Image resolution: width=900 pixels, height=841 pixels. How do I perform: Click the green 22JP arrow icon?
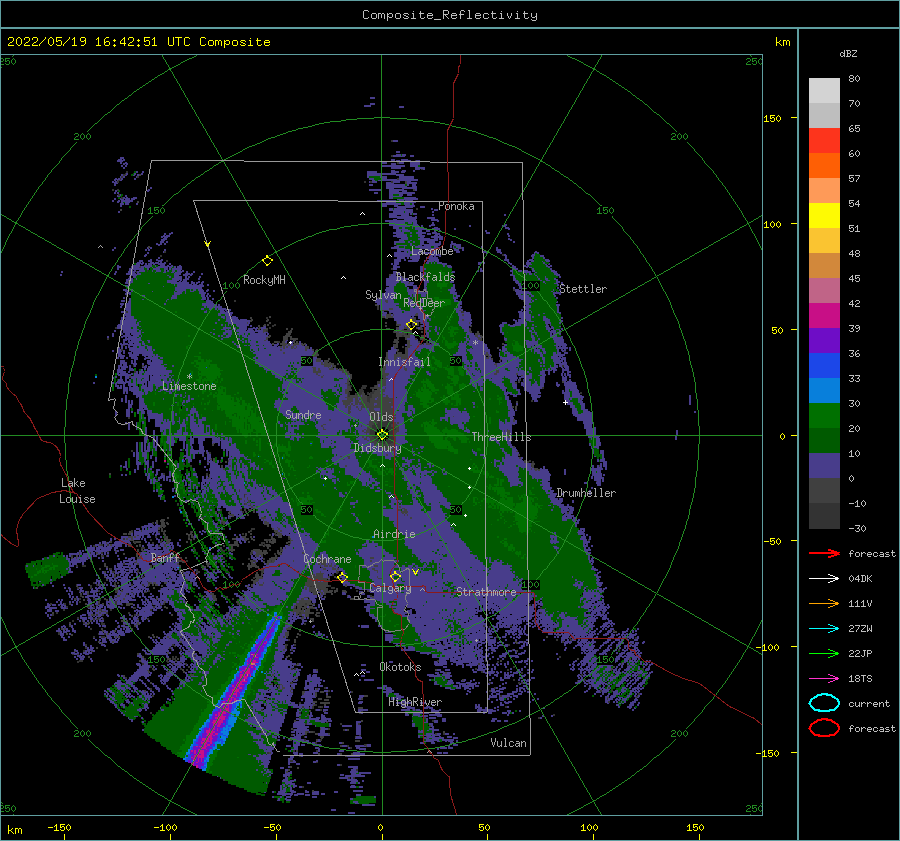[824, 653]
